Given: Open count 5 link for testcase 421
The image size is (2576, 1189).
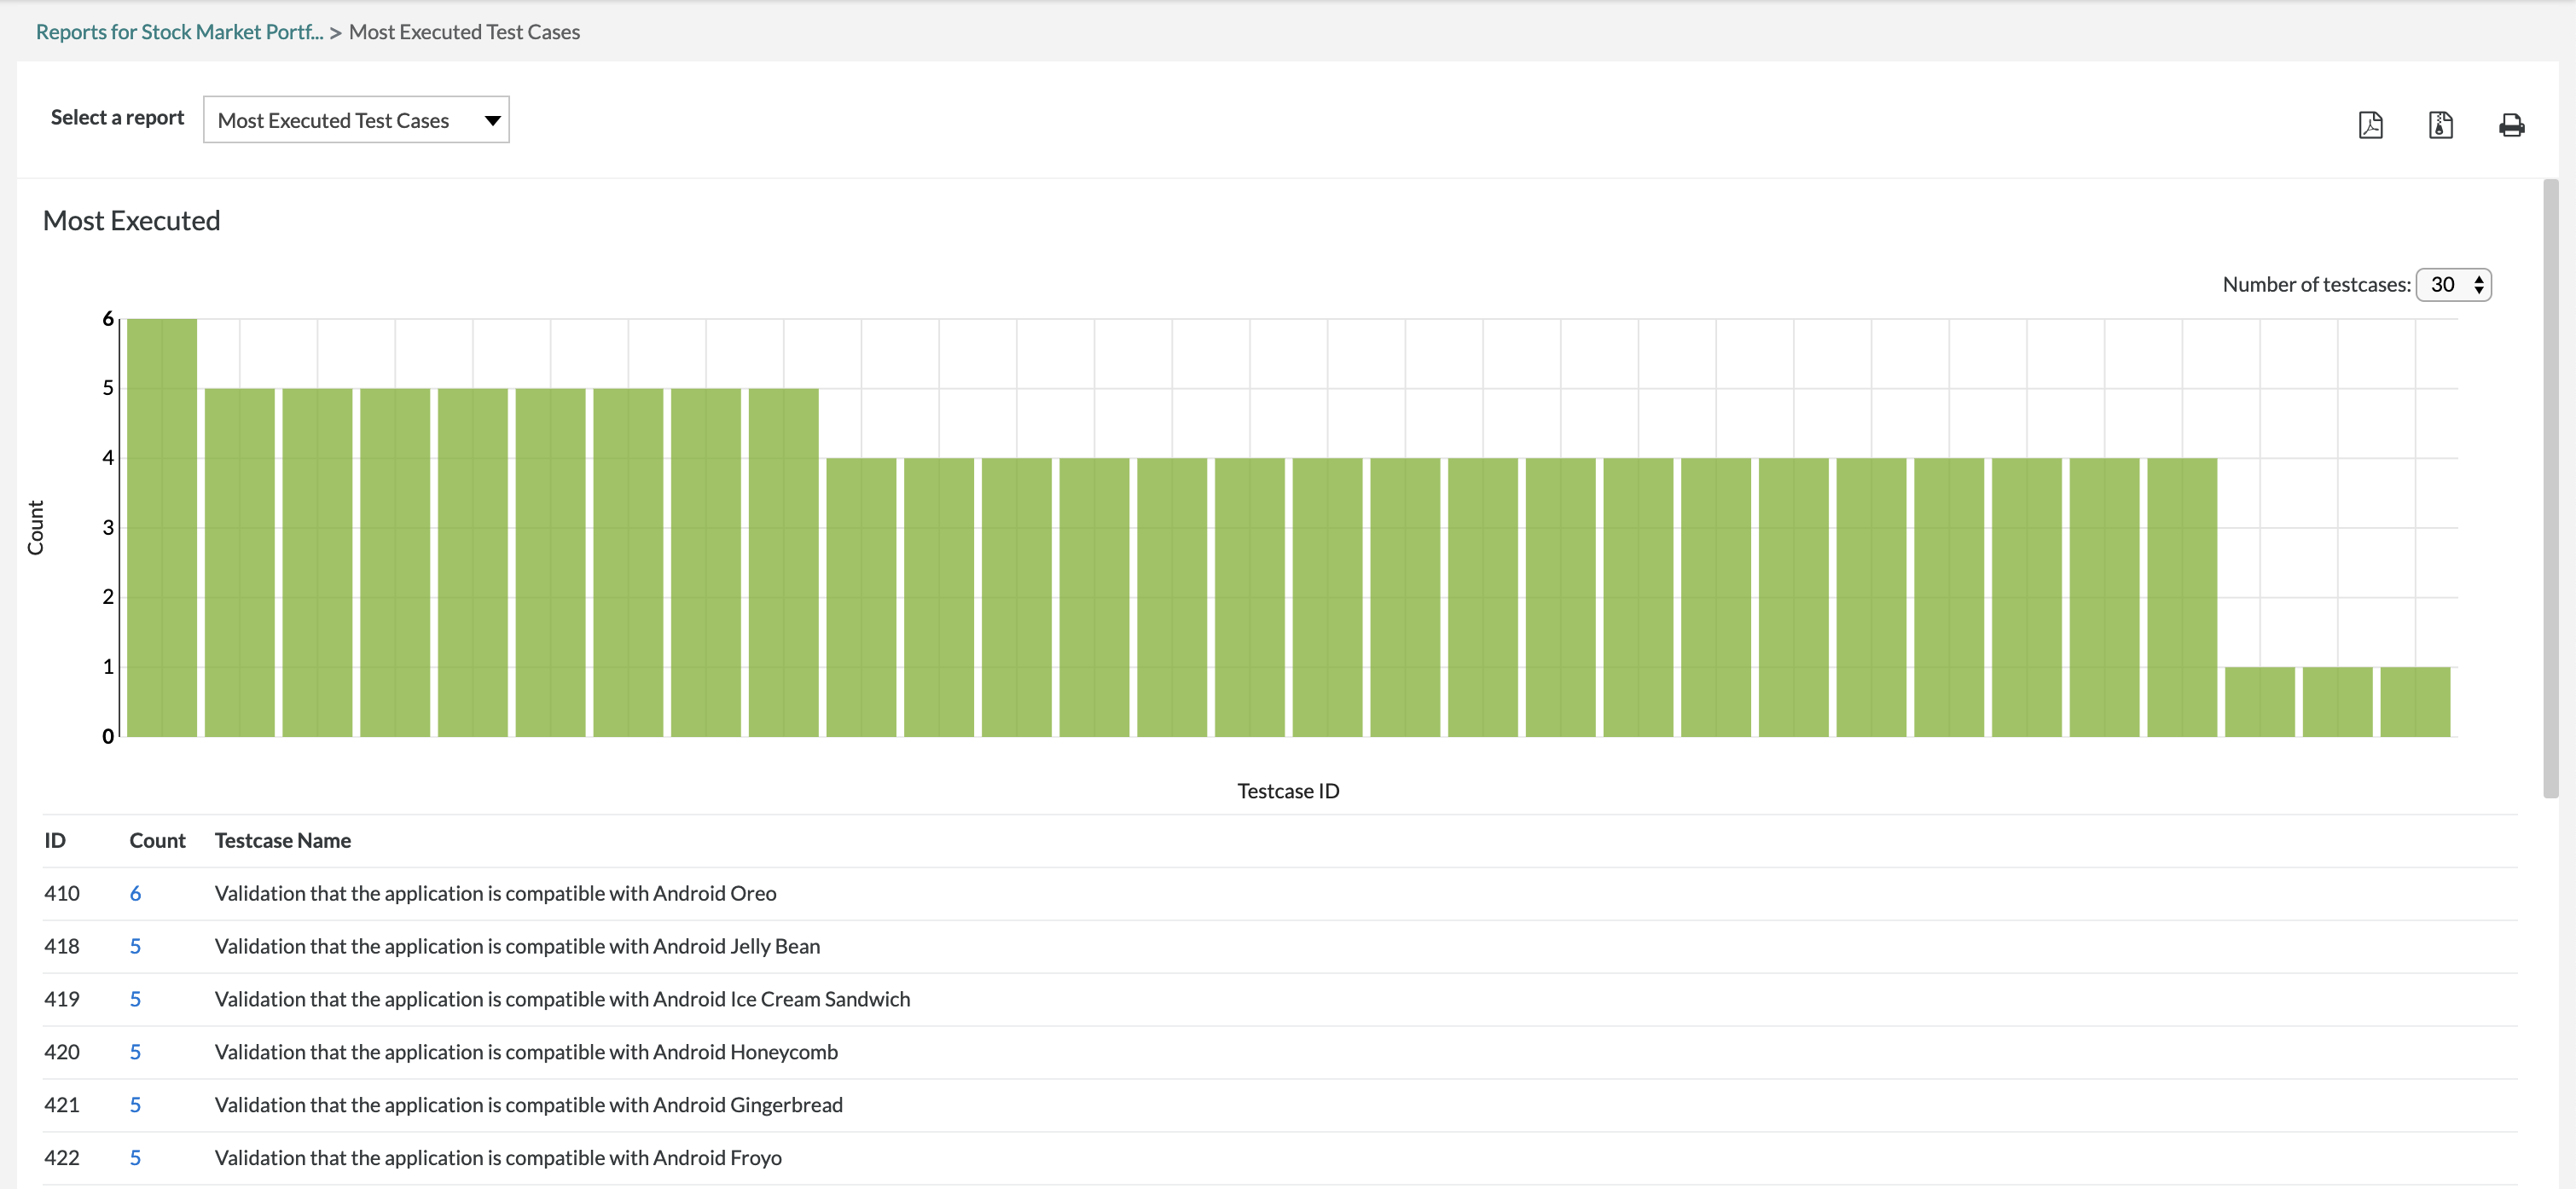Looking at the screenshot, I should [x=135, y=1105].
